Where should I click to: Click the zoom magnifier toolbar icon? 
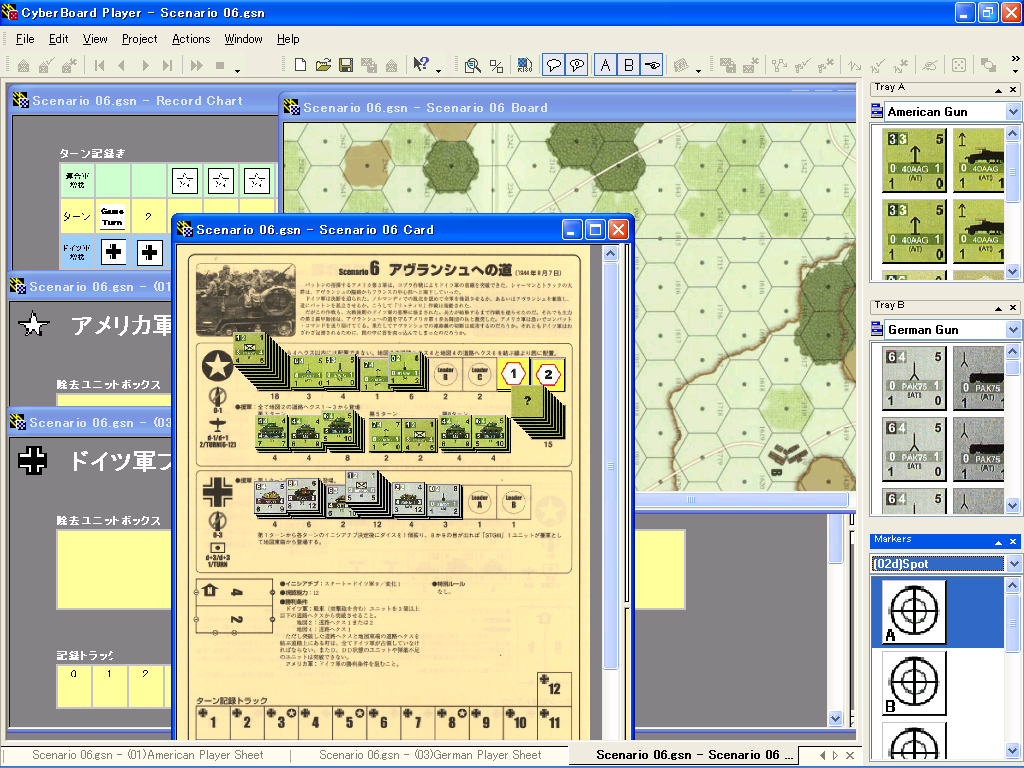(x=472, y=65)
